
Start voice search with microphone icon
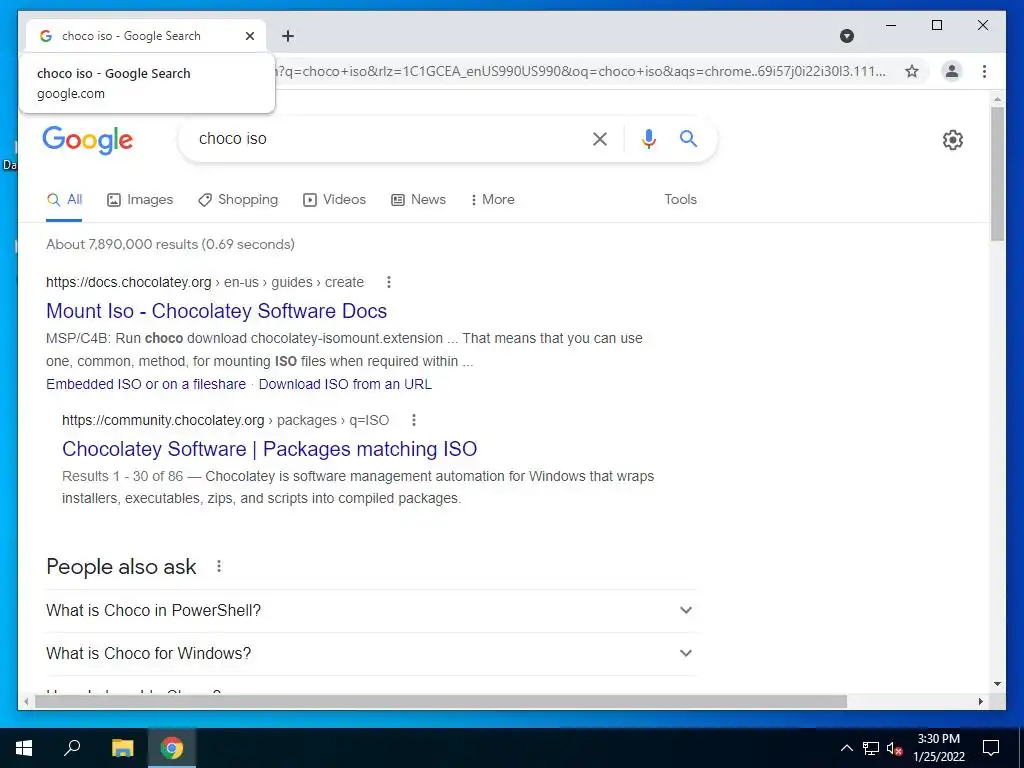pos(648,139)
